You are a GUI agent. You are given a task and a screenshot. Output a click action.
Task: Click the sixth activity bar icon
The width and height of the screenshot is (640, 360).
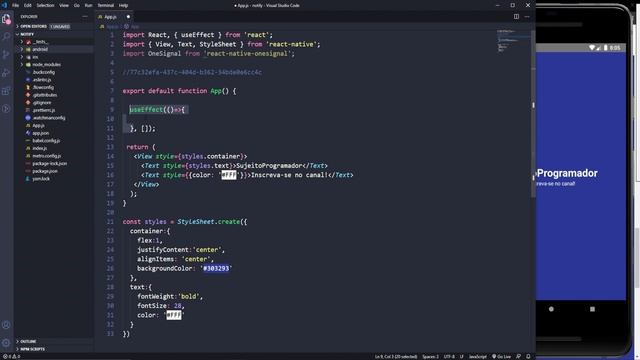click(x=6, y=109)
